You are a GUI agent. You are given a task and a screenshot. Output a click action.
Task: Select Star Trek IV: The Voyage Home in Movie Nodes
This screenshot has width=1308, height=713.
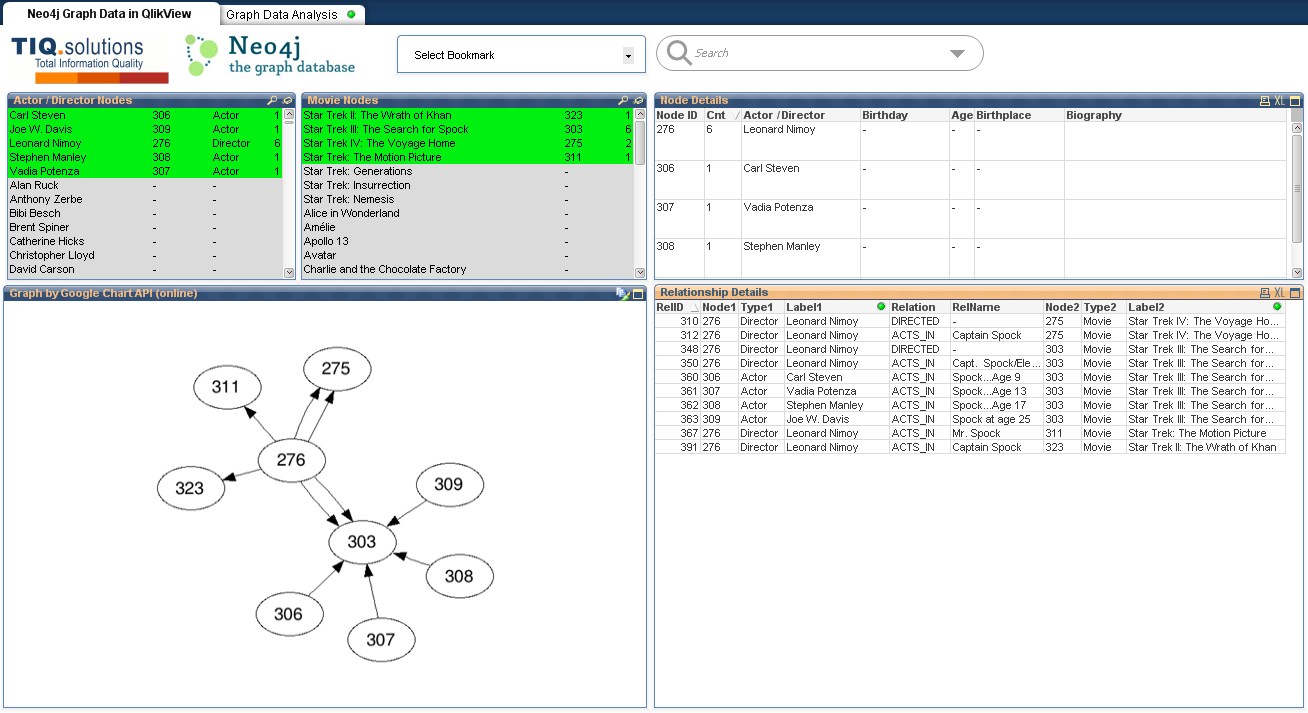click(x=467, y=143)
